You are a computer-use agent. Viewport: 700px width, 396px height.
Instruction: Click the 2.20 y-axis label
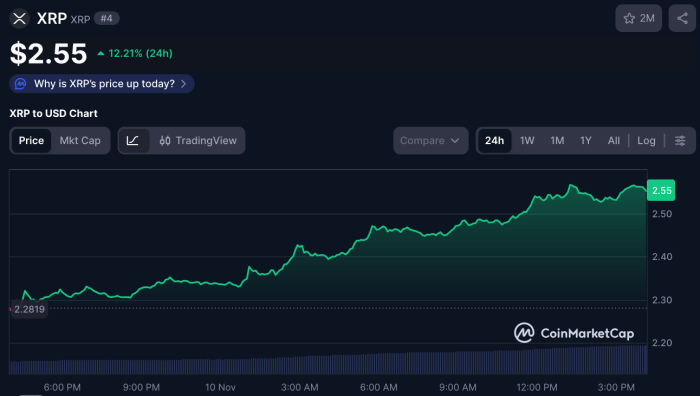[662, 343]
